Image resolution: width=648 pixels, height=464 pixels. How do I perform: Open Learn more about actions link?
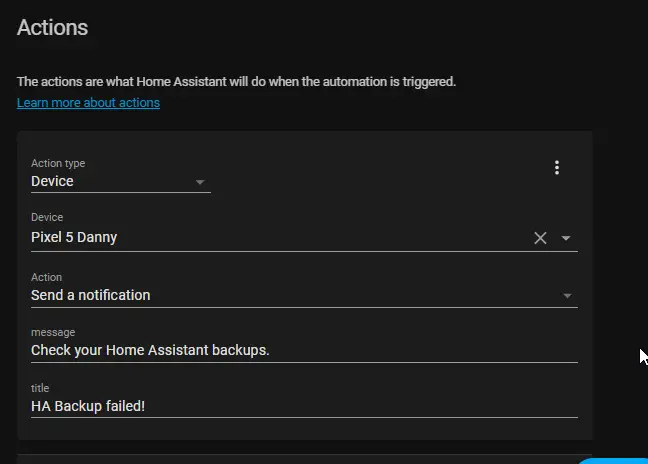click(88, 102)
